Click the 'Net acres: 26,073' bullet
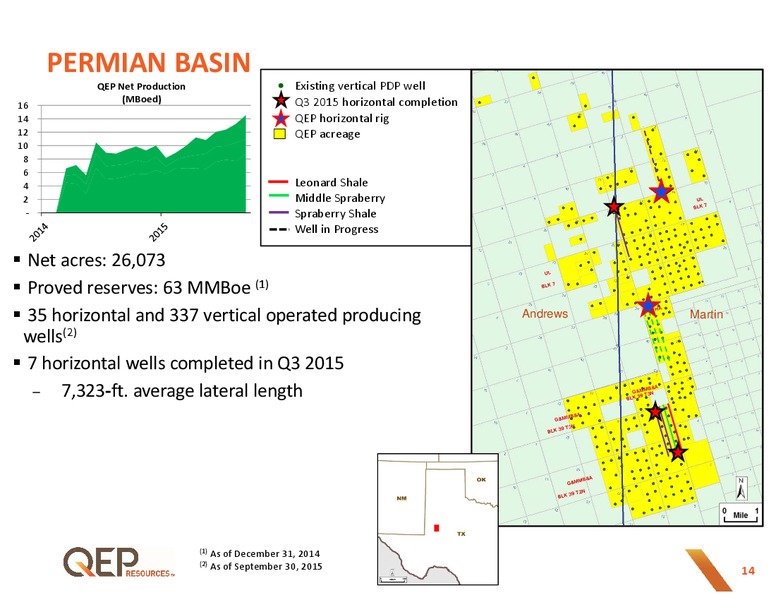This screenshot has width=776, height=600. [x=96, y=260]
